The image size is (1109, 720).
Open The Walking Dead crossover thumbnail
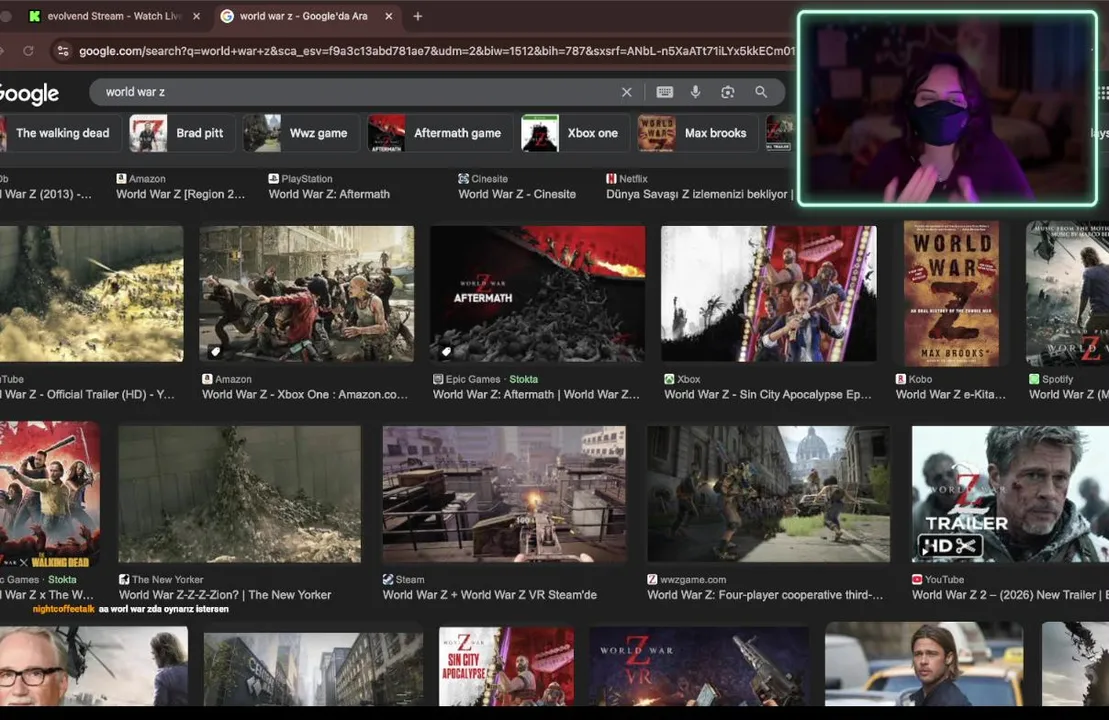tap(50, 494)
